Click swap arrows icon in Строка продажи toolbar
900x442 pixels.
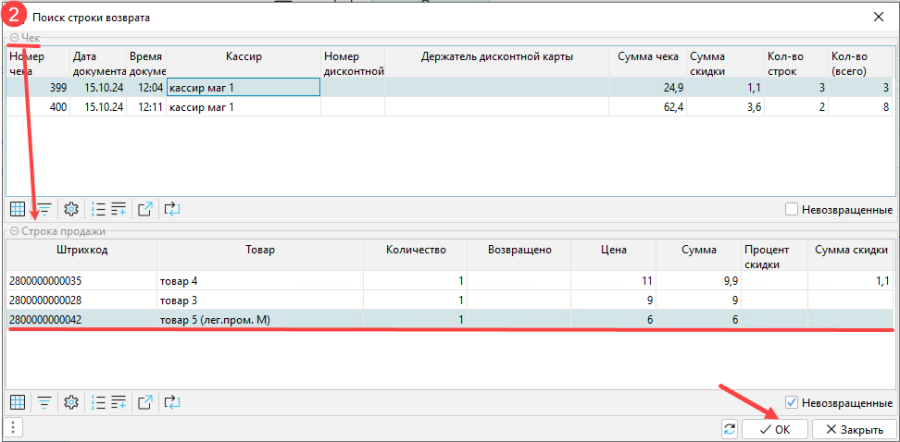coord(171,402)
